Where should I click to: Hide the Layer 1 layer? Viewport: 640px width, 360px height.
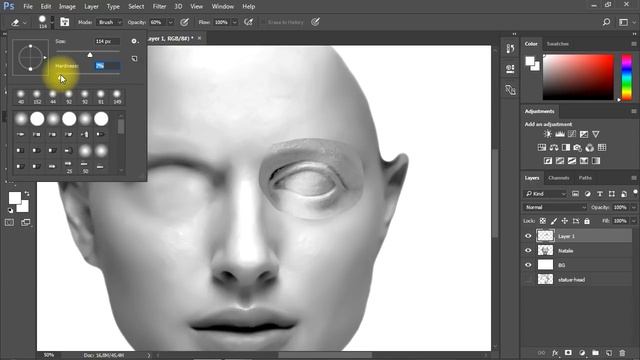[528, 236]
